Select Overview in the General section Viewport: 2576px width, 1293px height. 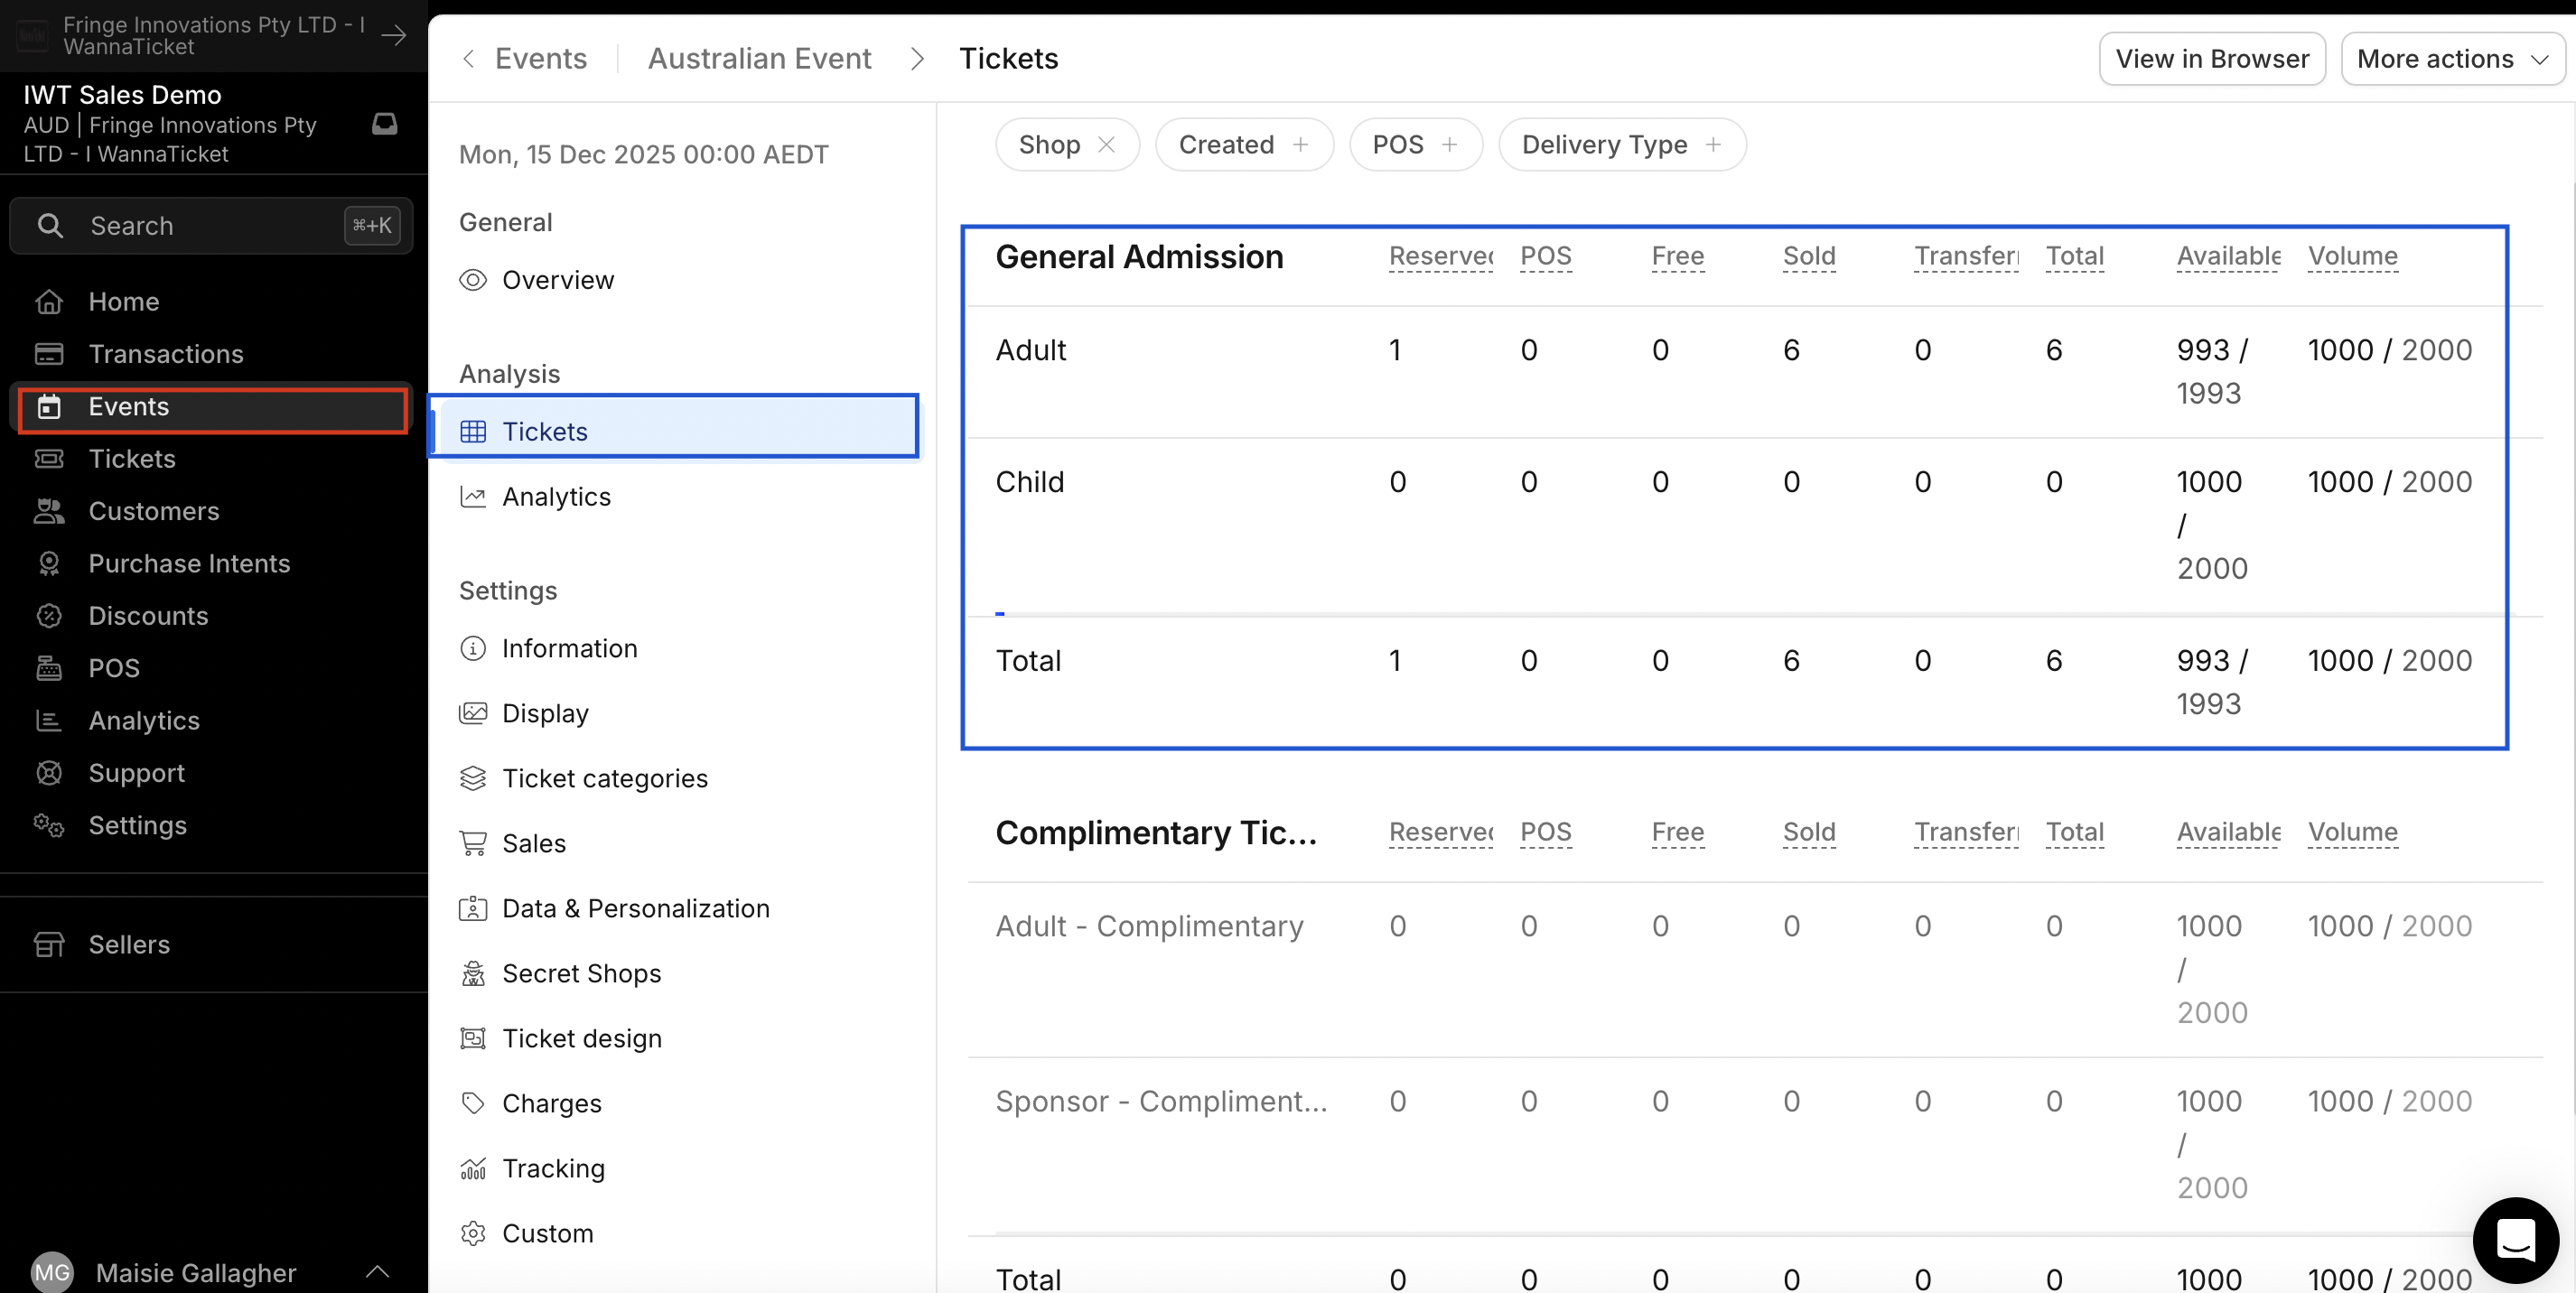tap(557, 280)
